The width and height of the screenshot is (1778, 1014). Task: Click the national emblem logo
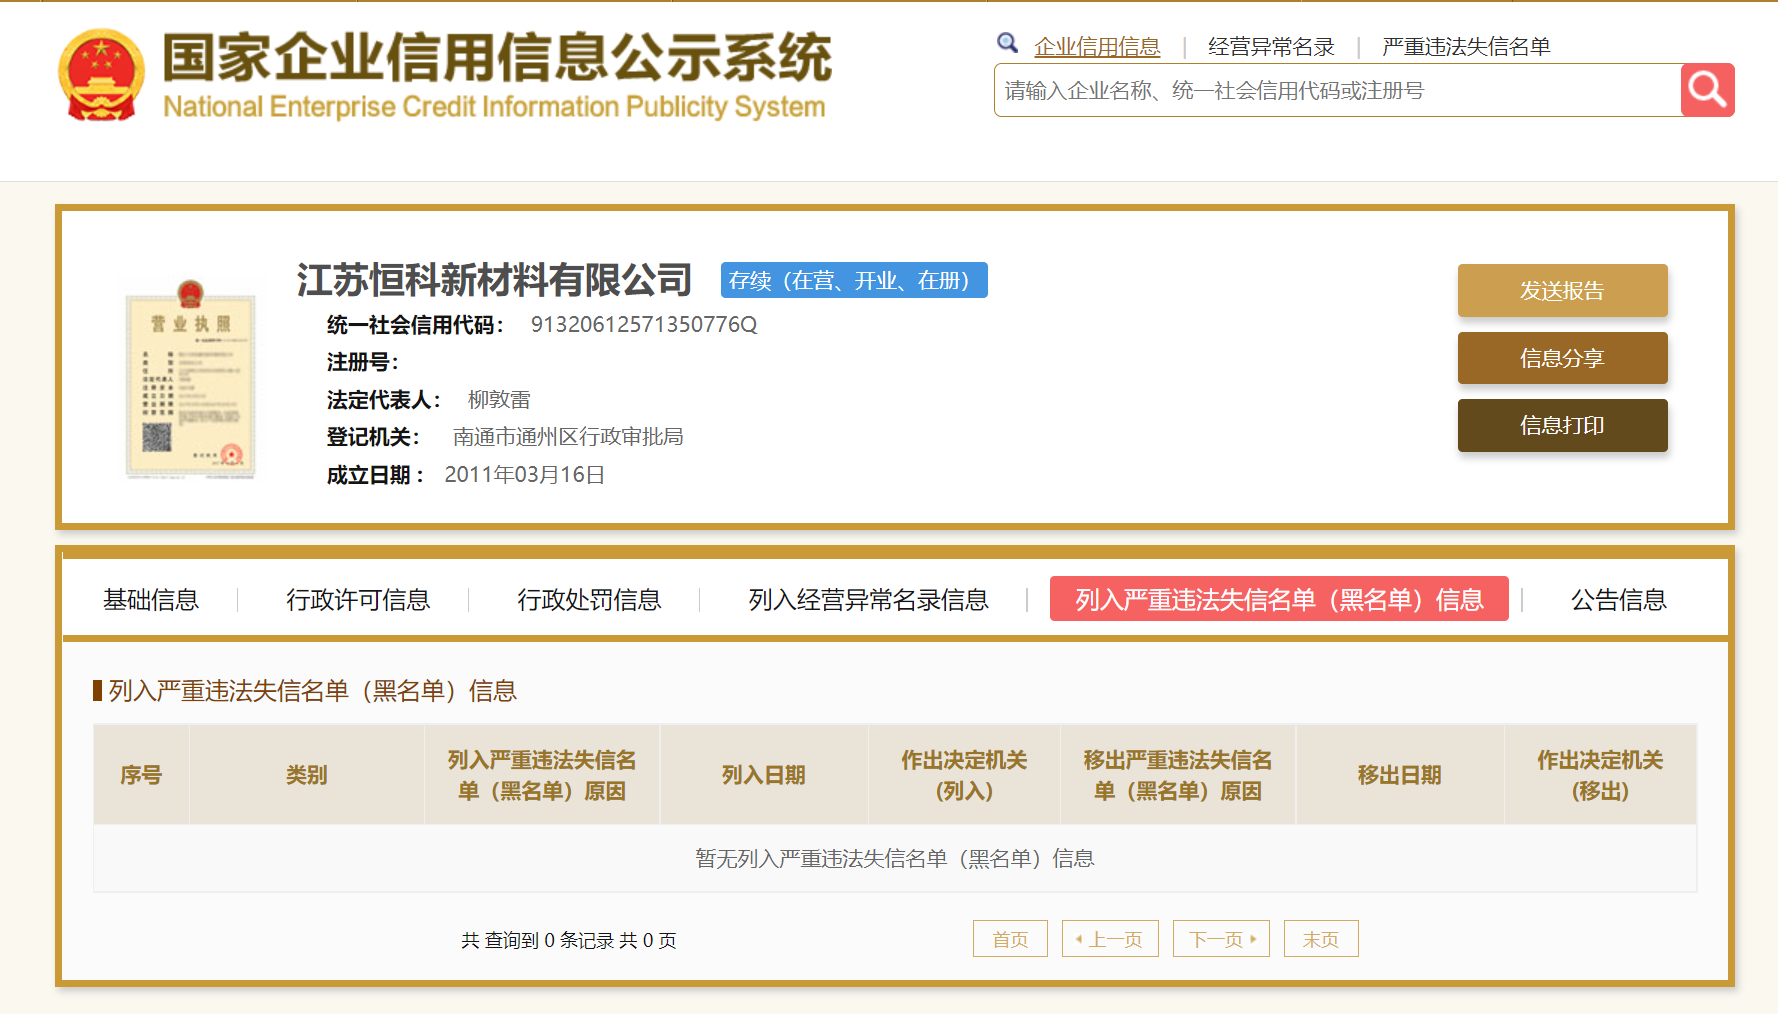point(101,75)
